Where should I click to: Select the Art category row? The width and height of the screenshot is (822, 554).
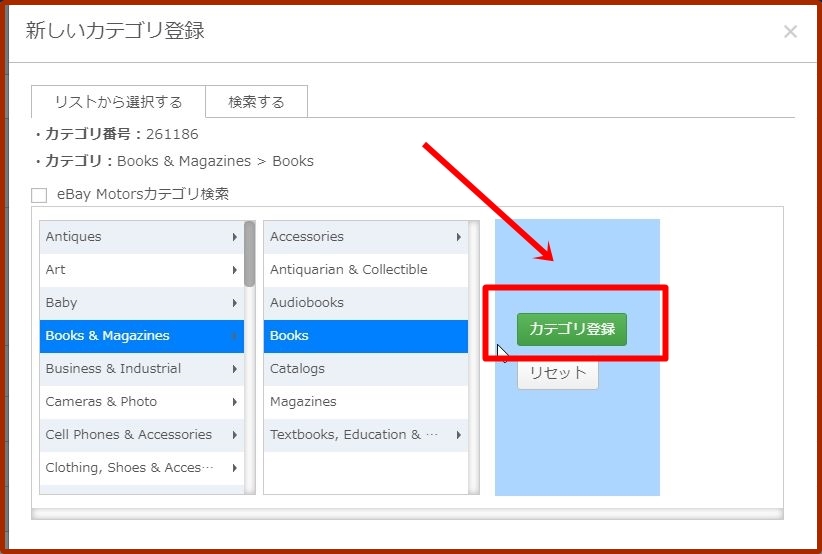[x=142, y=270]
